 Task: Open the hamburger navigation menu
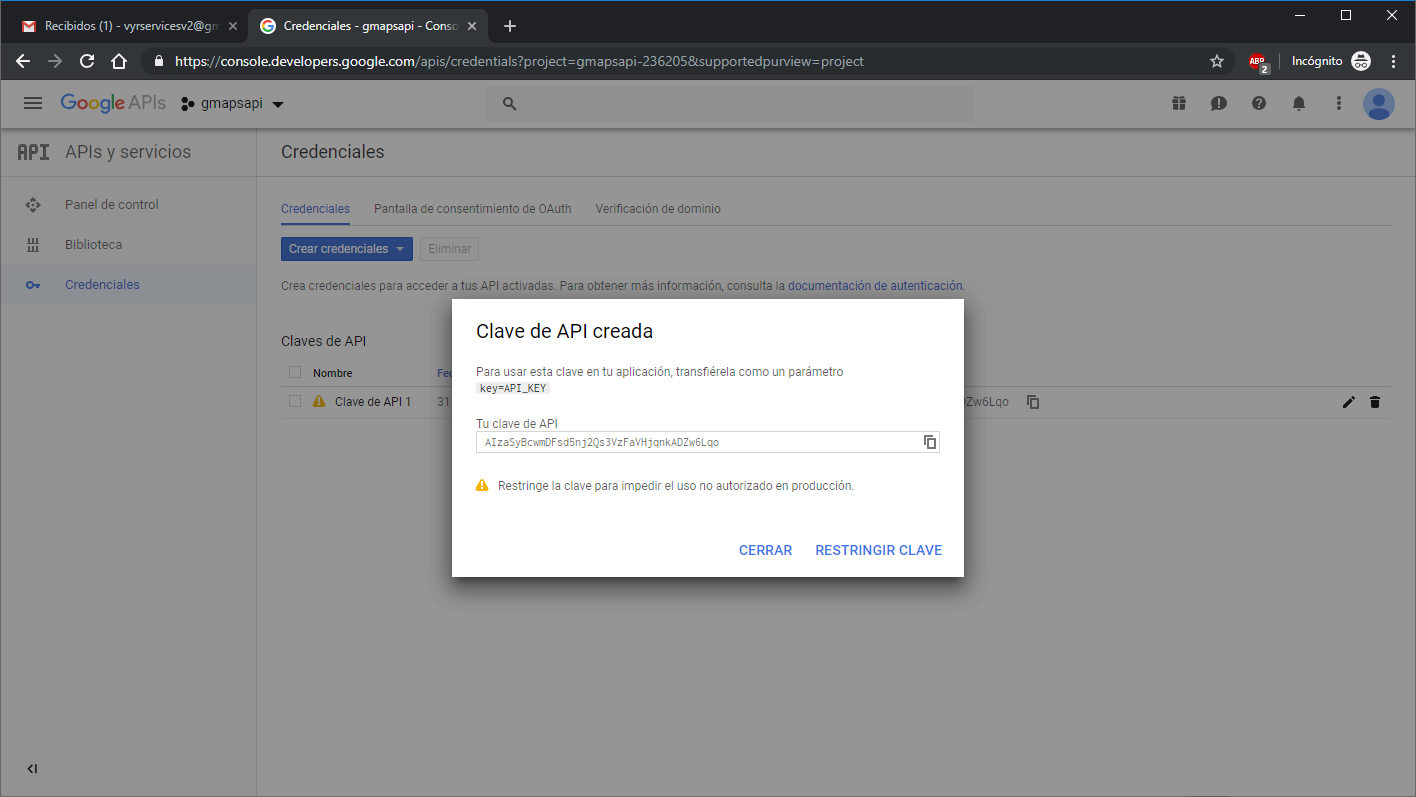coord(33,103)
